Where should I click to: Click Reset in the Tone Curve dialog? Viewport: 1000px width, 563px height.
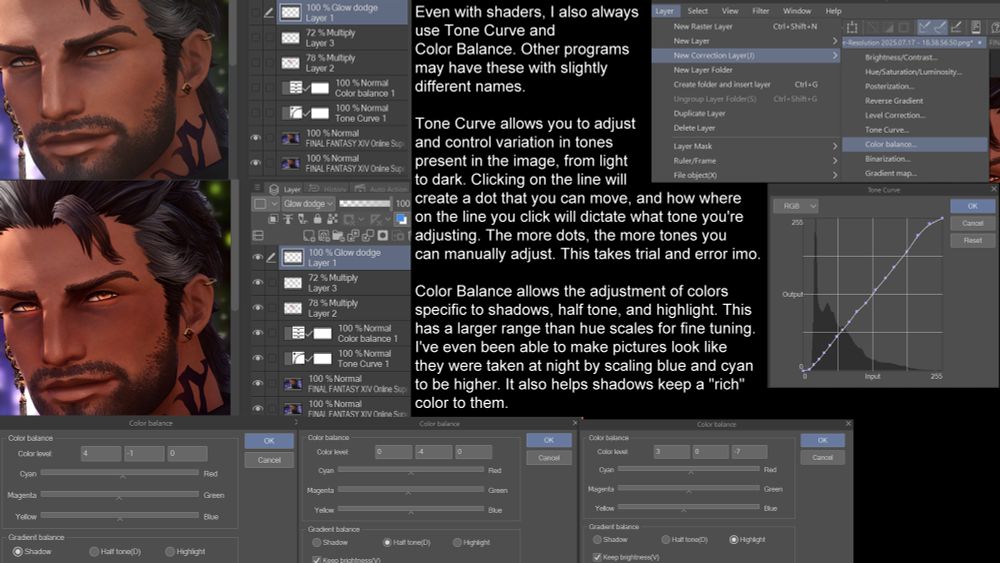point(972,240)
